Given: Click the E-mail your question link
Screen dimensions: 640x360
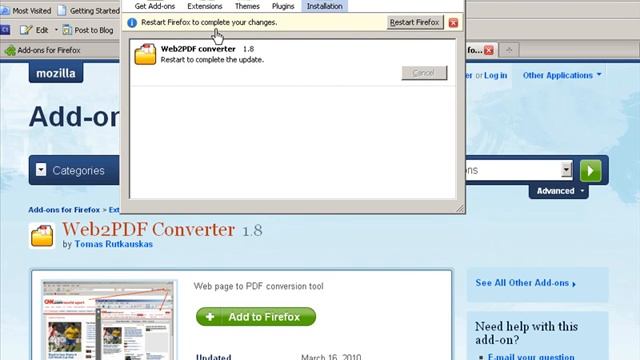Looking at the screenshot, I should [531, 356].
